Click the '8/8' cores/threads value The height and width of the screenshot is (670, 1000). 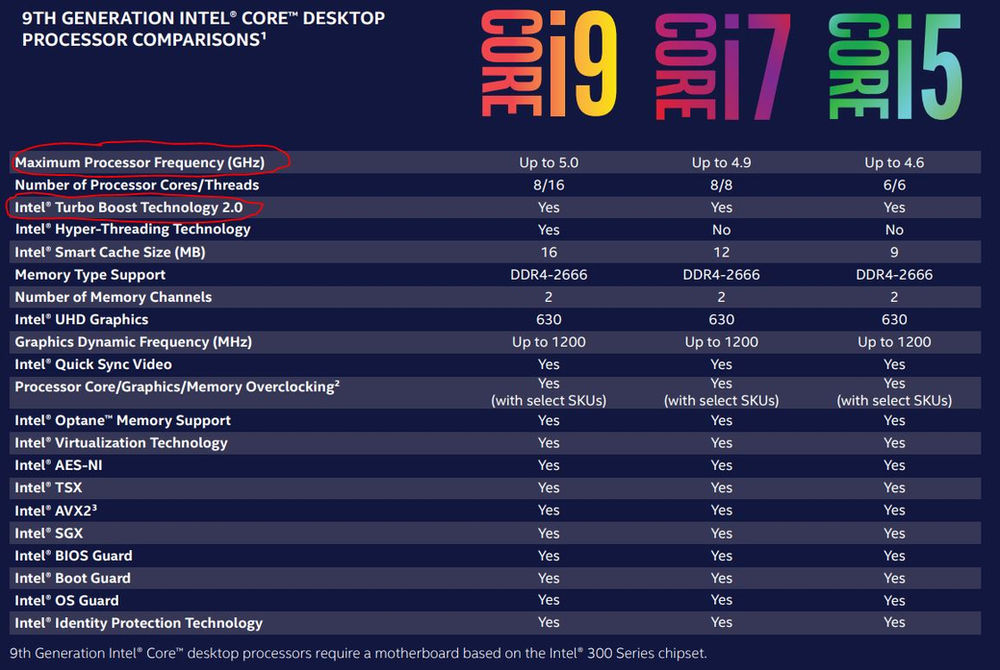coord(721,185)
